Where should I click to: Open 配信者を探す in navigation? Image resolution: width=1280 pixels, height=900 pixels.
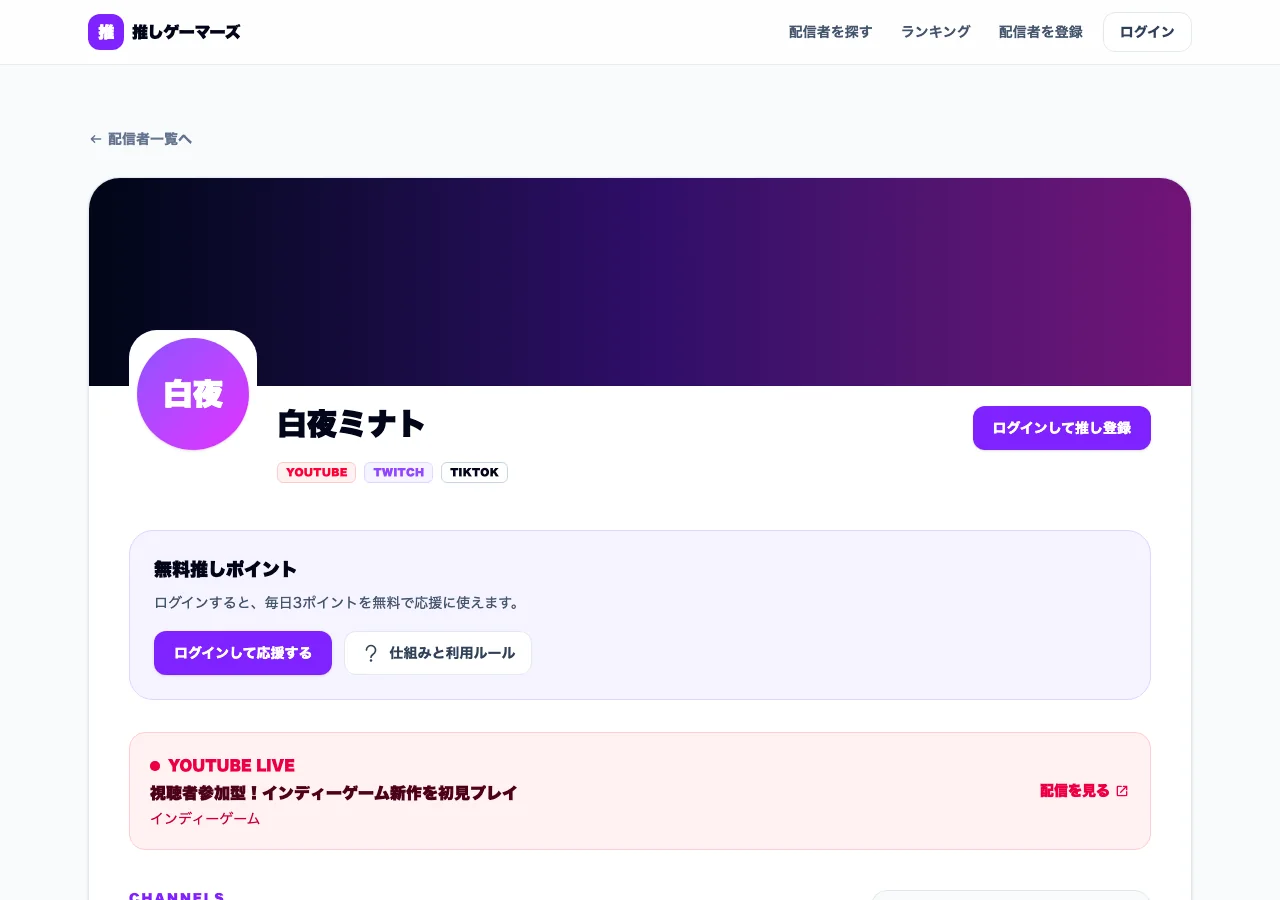tap(830, 32)
